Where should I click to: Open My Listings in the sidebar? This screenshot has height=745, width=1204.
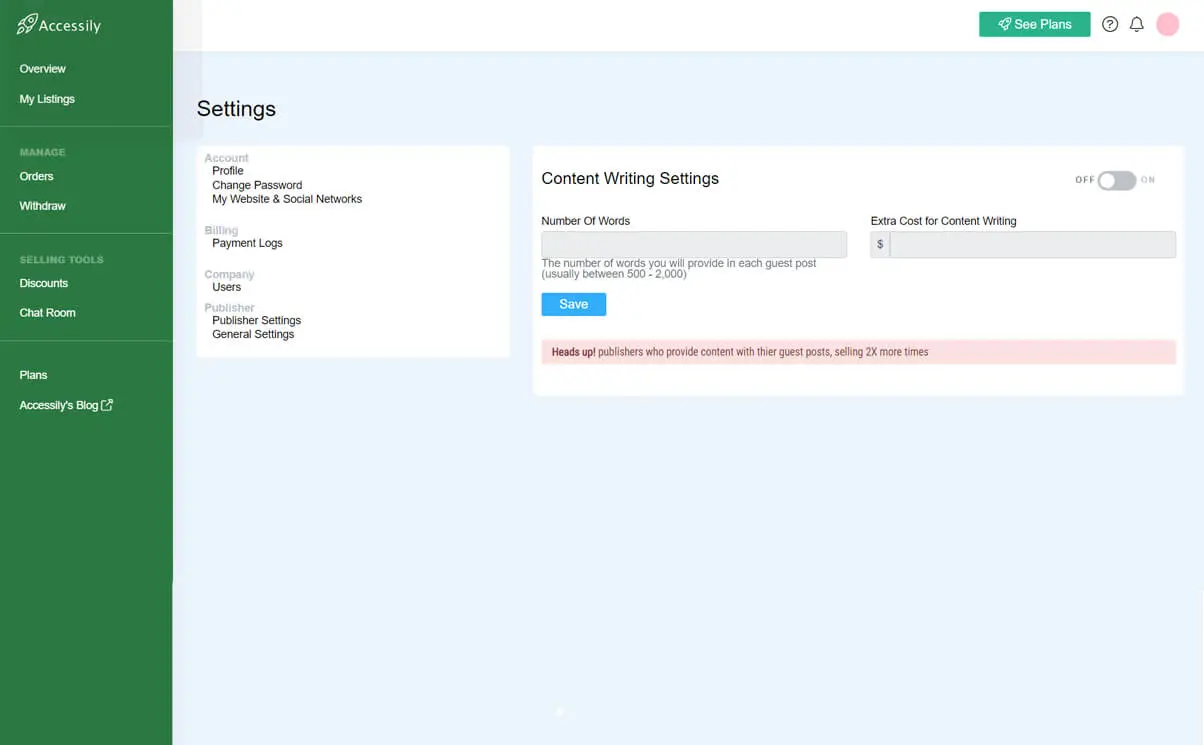pos(47,99)
